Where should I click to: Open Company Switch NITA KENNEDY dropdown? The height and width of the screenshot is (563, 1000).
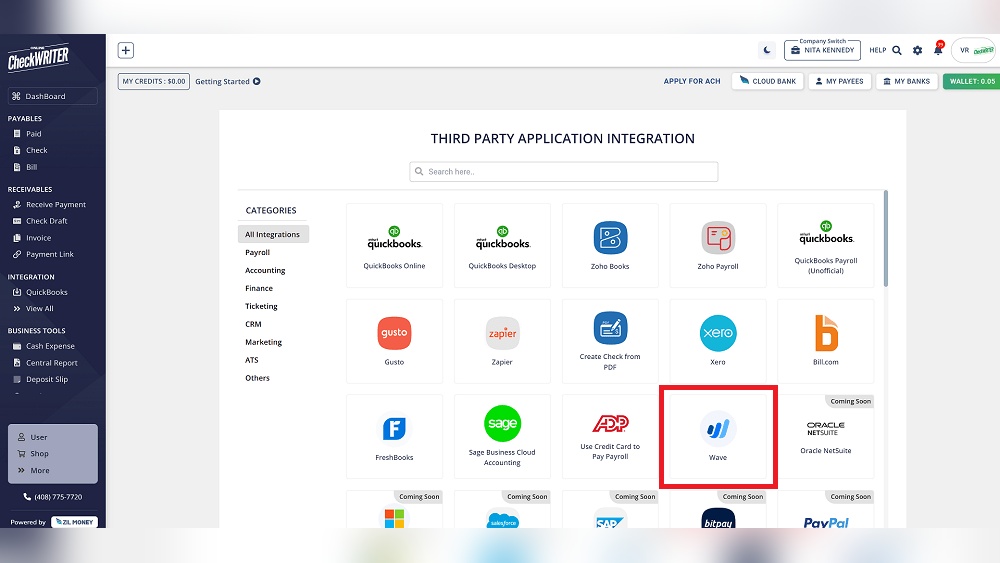tap(822, 50)
